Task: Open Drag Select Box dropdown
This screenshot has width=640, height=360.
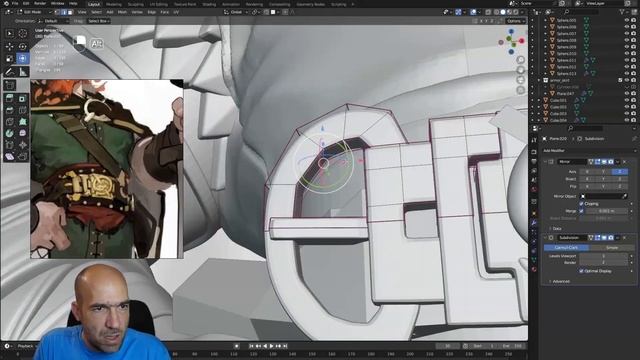Action: 99,21
